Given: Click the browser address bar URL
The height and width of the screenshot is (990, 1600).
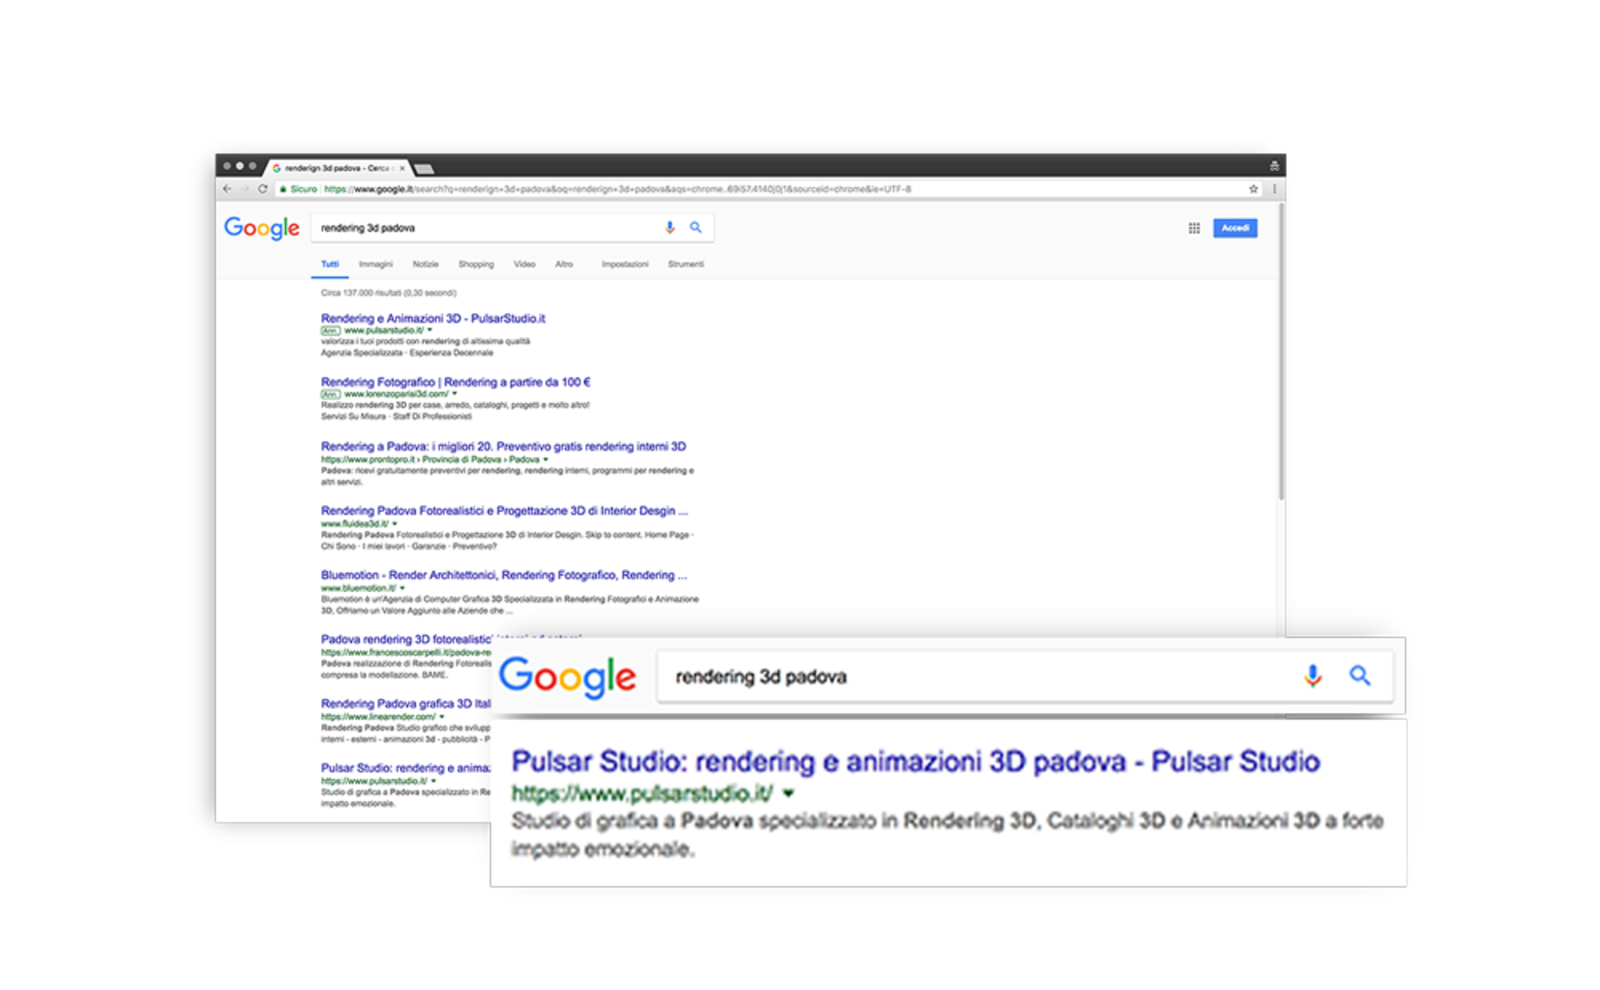Looking at the screenshot, I should [617, 189].
